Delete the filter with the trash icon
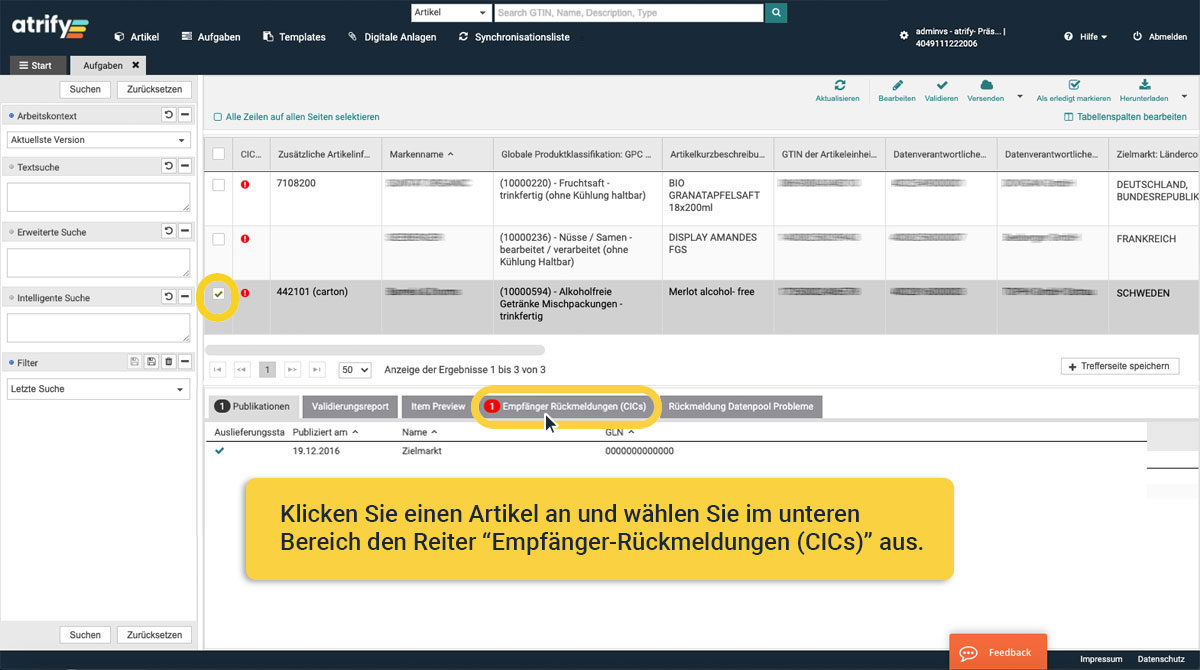Screen dimensions: 1200x670 click(x=169, y=362)
